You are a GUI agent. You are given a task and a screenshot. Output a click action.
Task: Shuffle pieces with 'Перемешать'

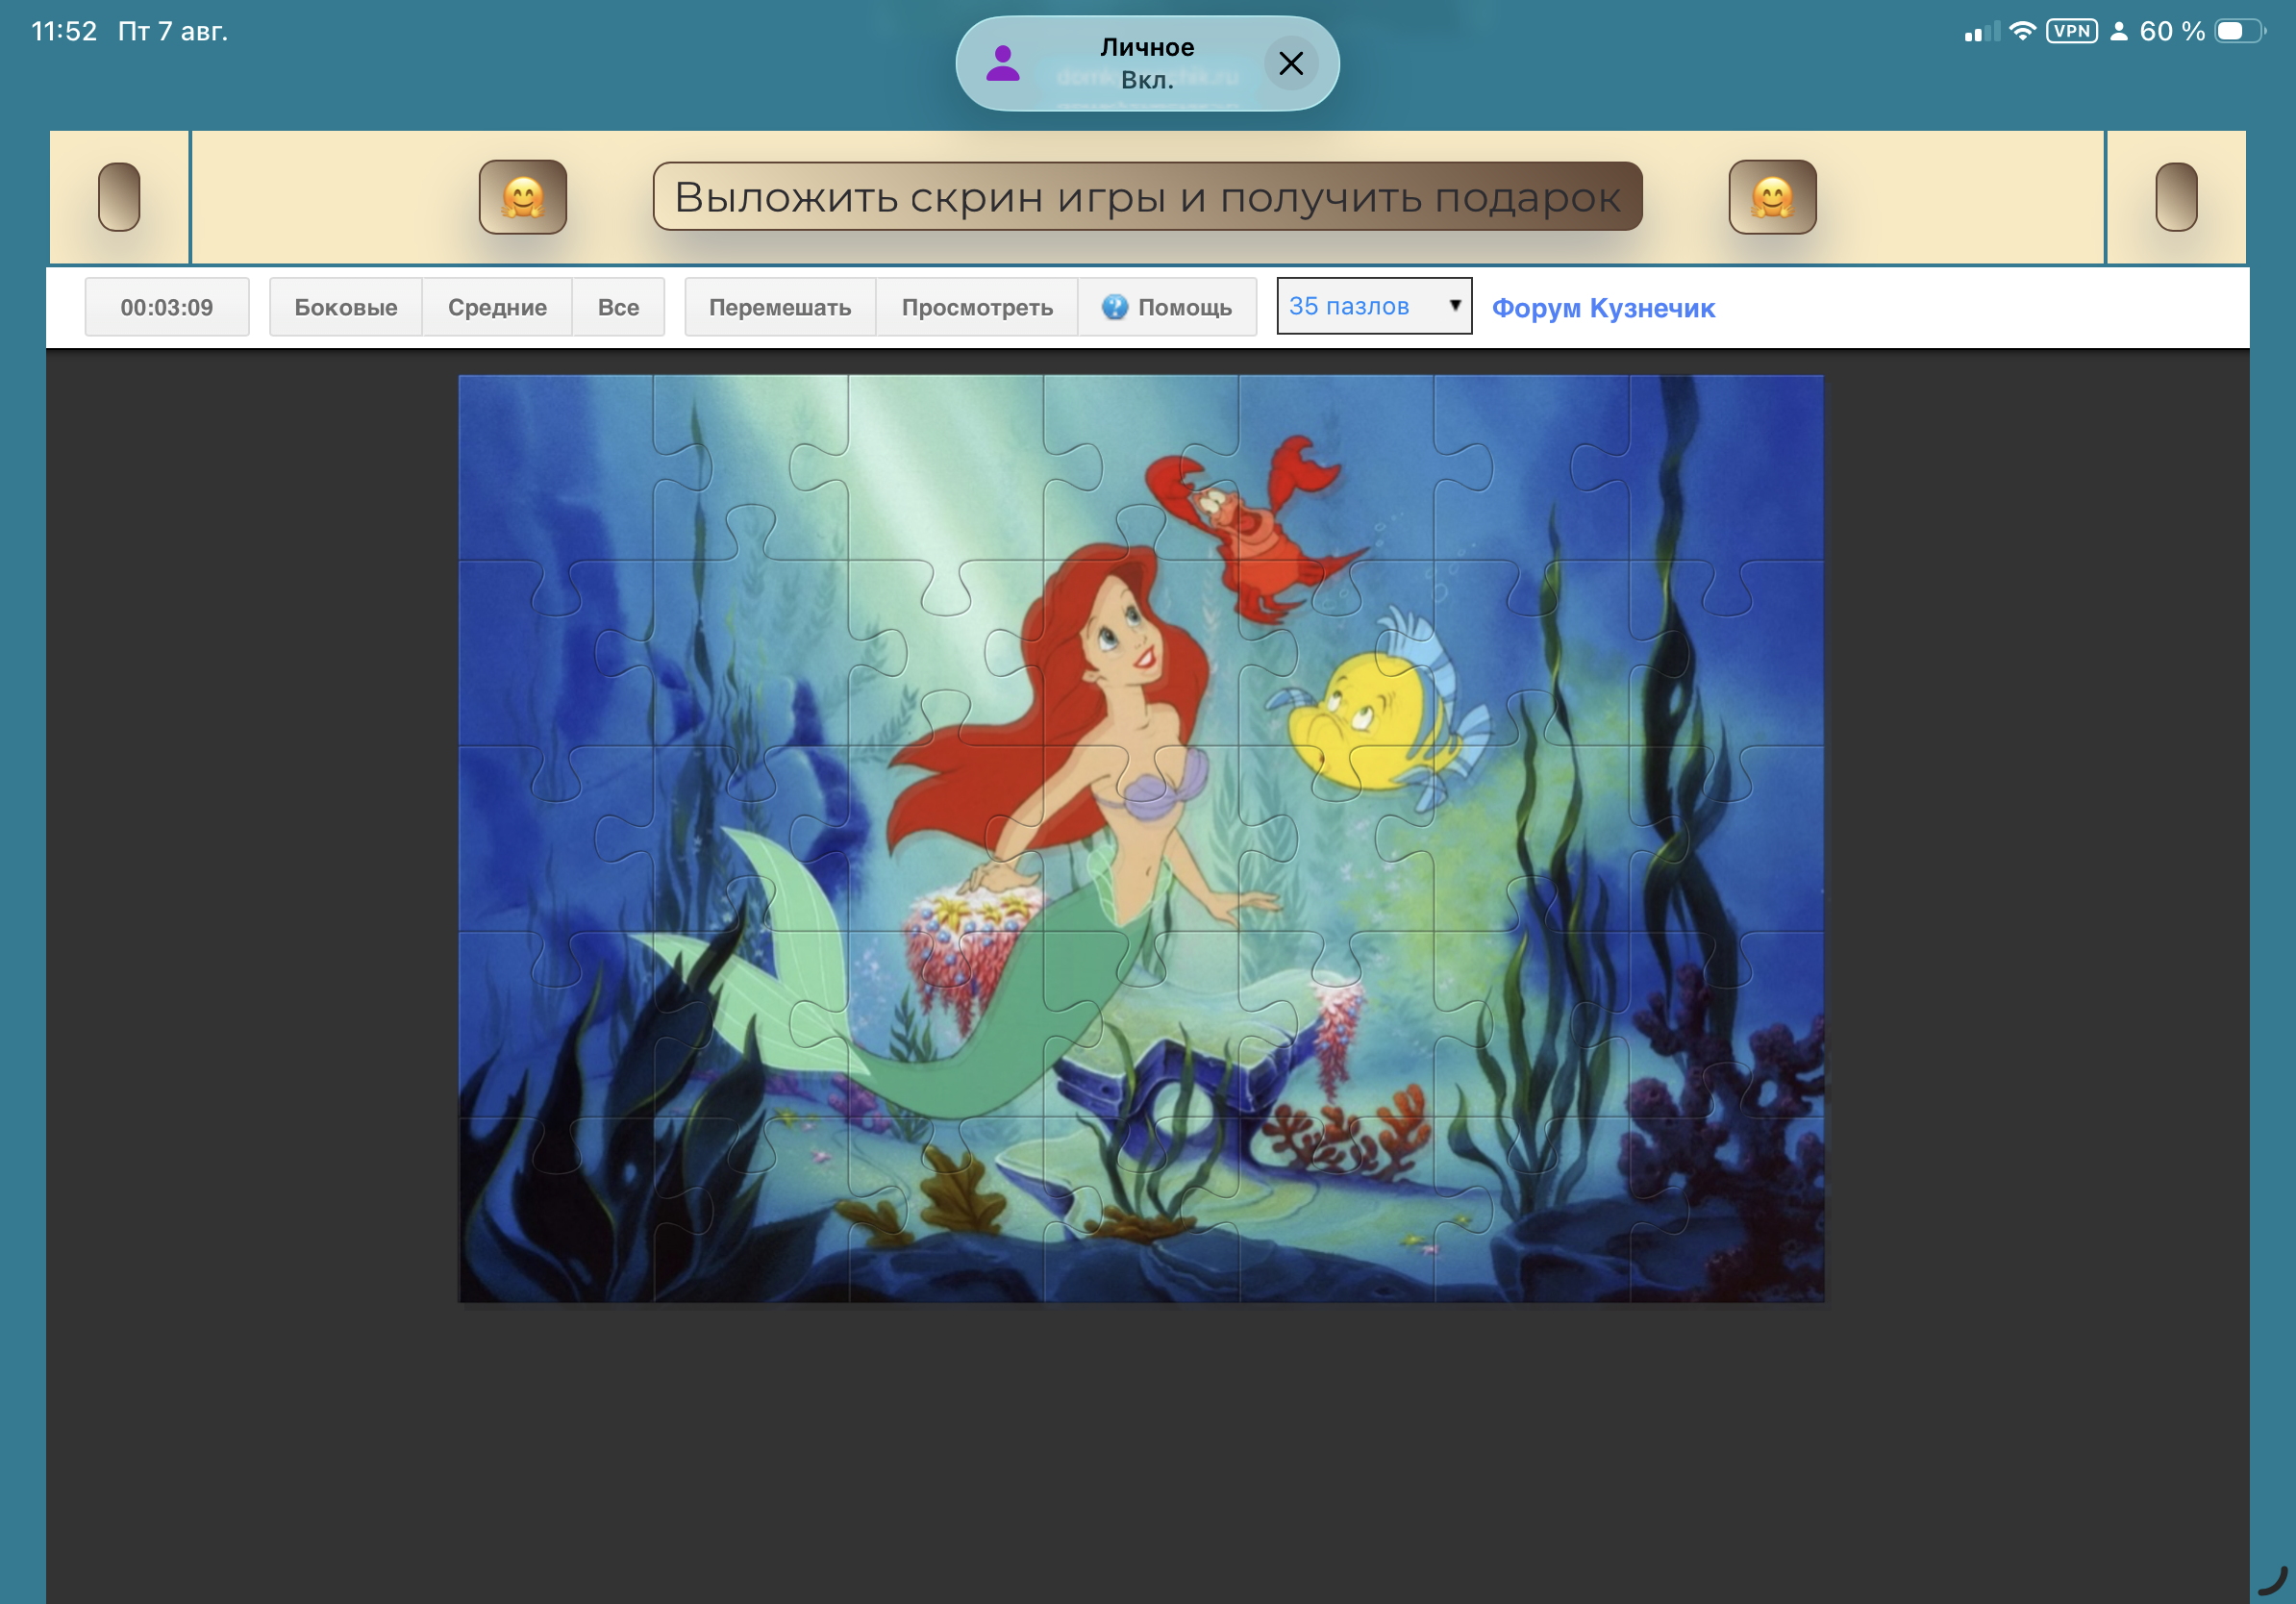click(x=780, y=307)
